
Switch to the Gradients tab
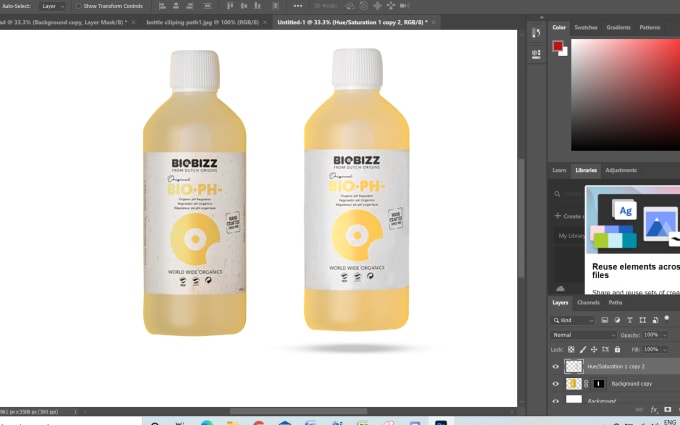pyautogui.click(x=618, y=27)
